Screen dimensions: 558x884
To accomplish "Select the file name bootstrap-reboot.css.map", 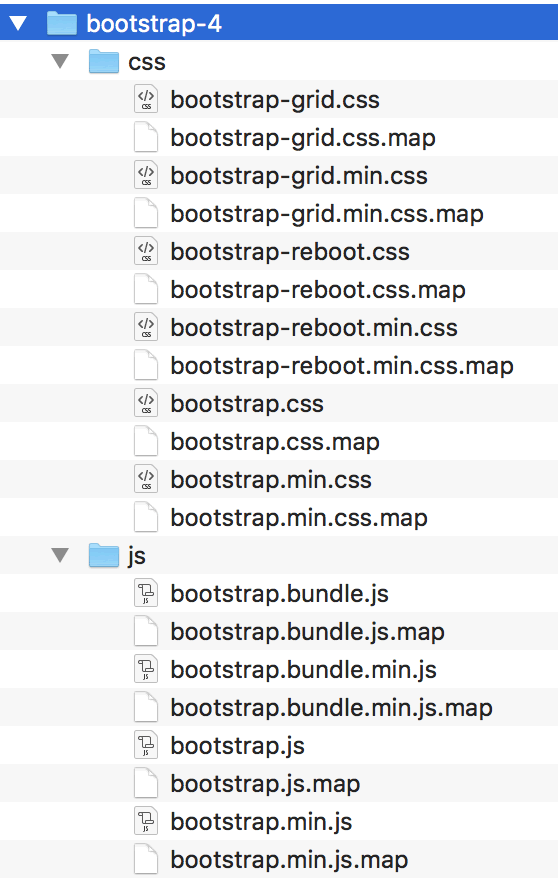I will point(318,290).
